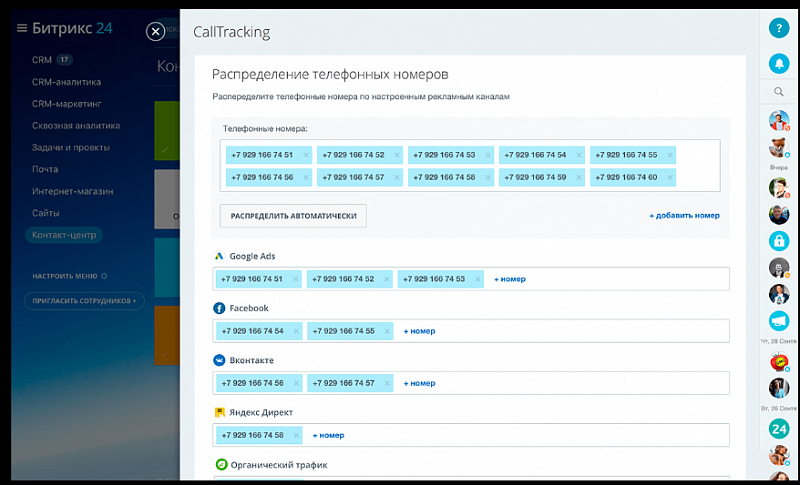
Task: Open Почта in left menu
Action: tap(45, 169)
